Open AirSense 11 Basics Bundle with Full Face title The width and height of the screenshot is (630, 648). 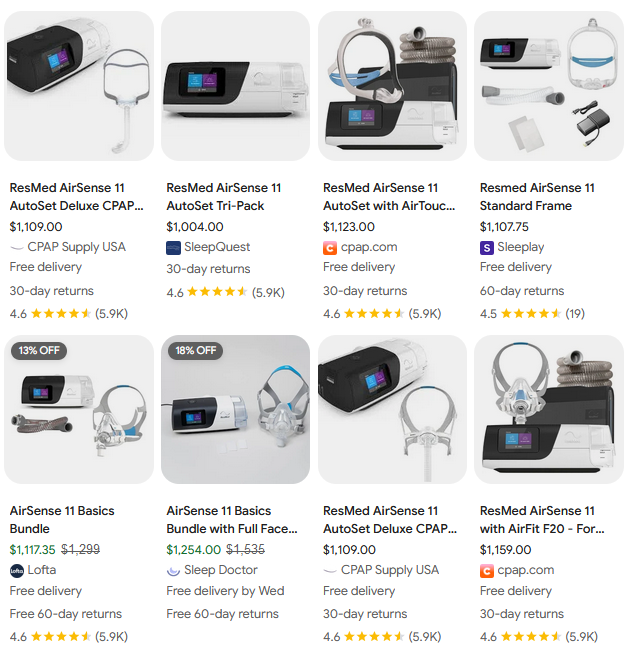coord(232,520)
